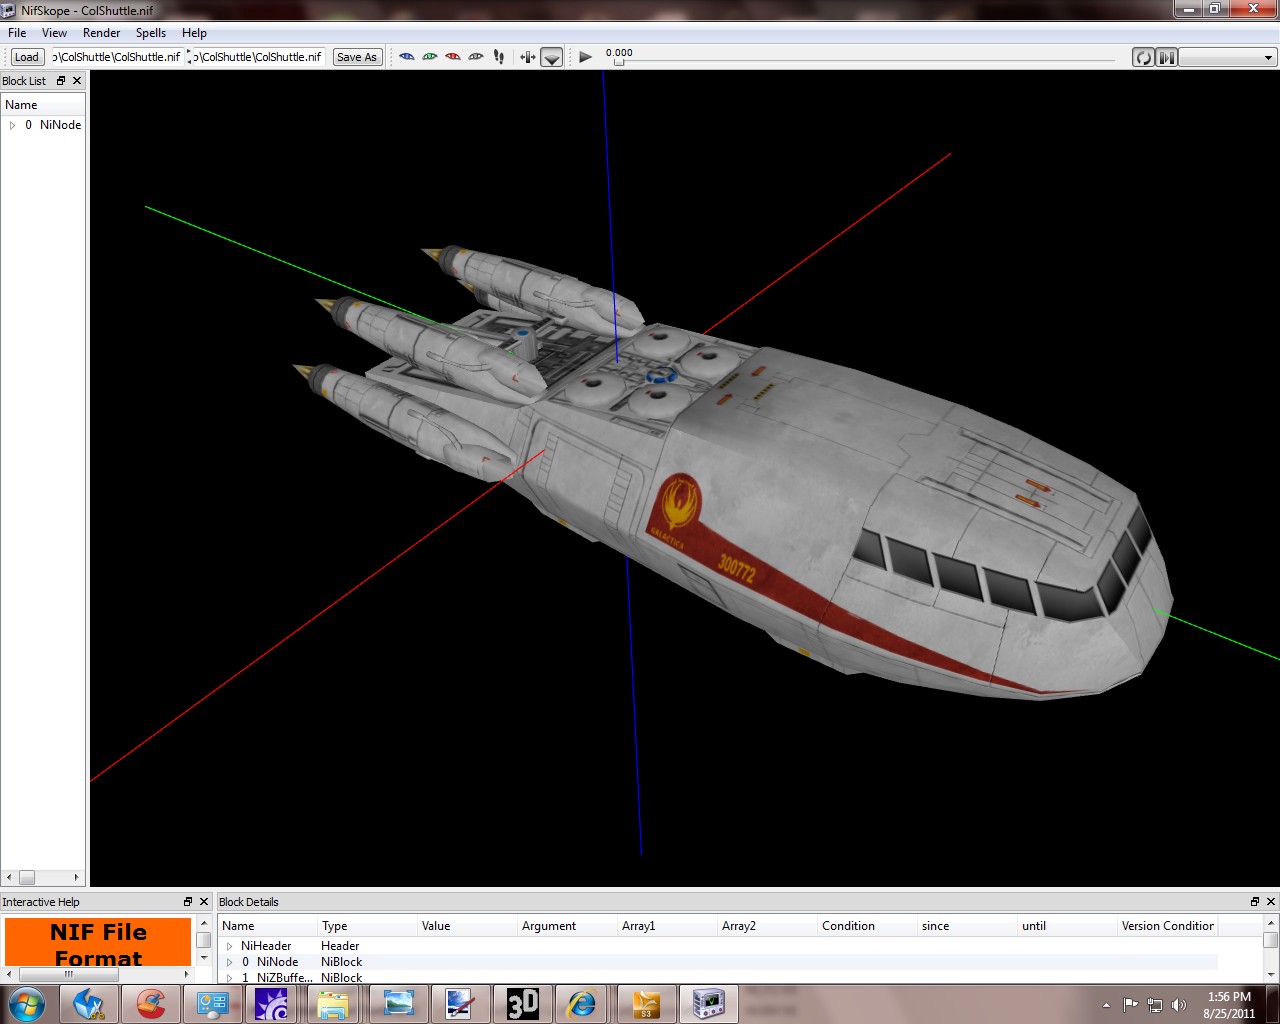This screenshot has height=1024, width=1280.
Task: Expand the NiNode entry in Block List
Action: click(x=12, y=125)
